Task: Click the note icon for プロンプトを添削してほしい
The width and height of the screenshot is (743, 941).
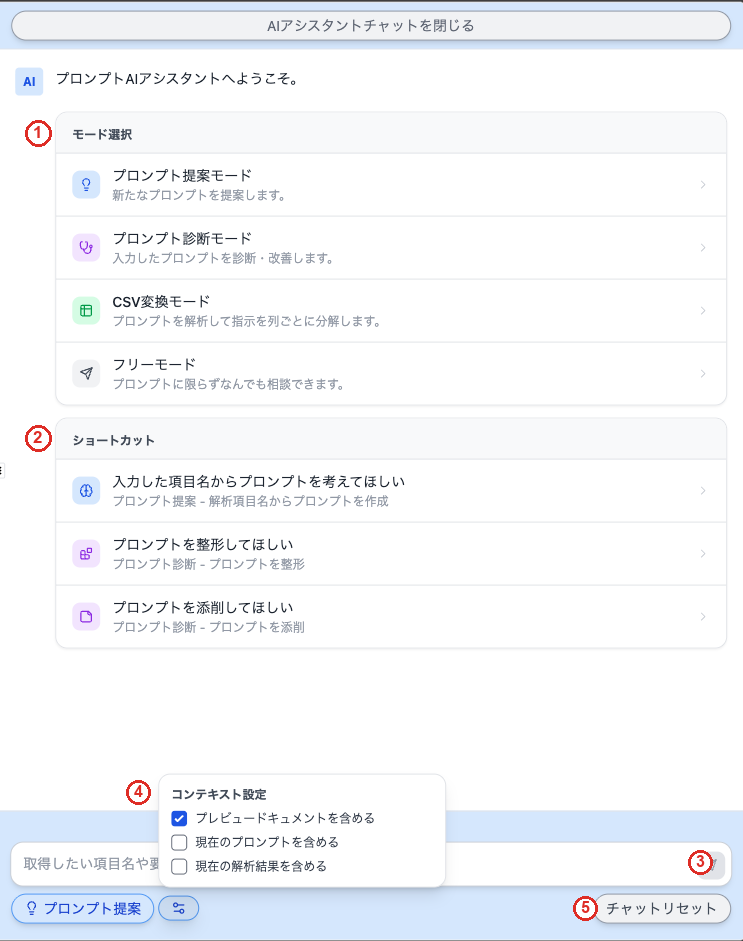Action: click(86, 617)
